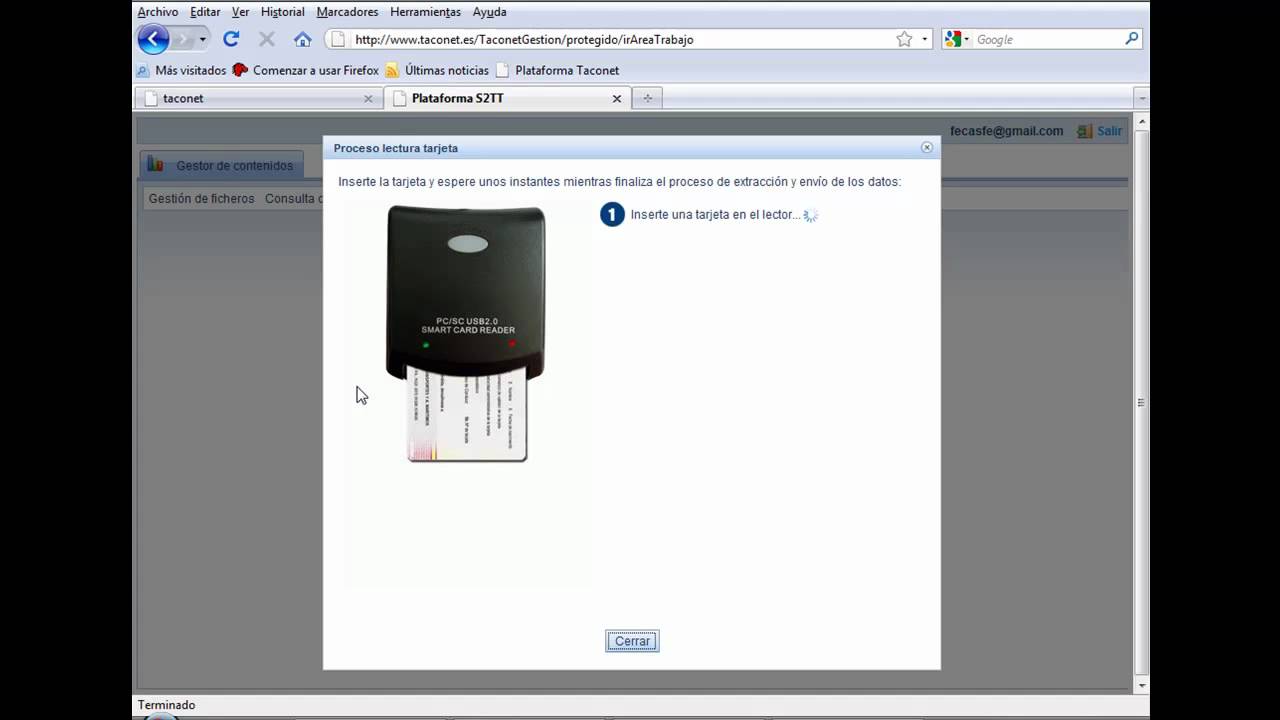Bookmark this page with the star icon
Viewport: 1280px width, 720px height.
[x=904, y=39]
